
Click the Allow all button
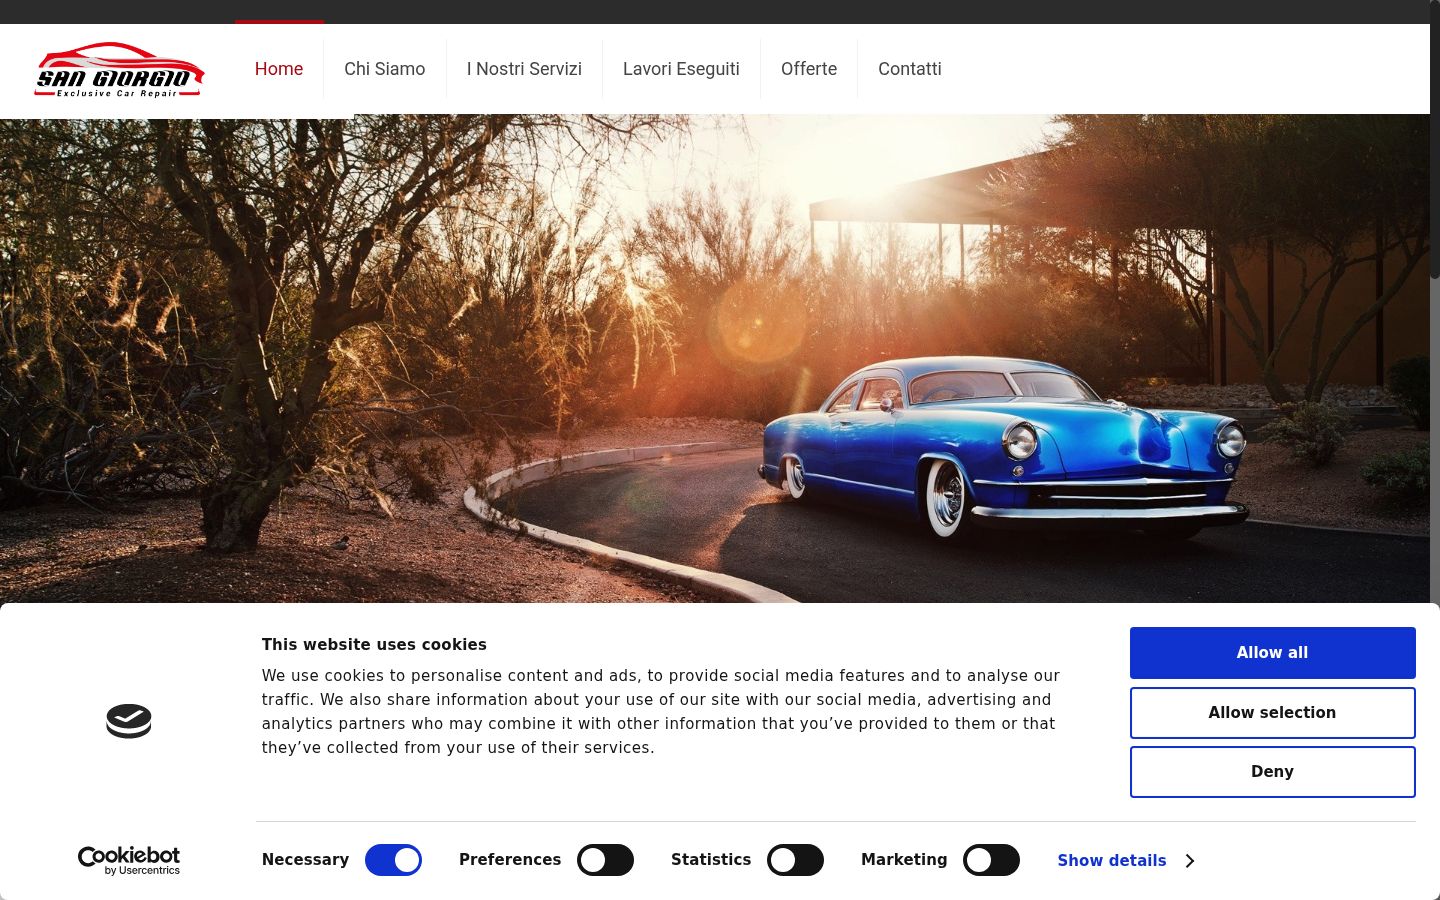(1273, 653)
